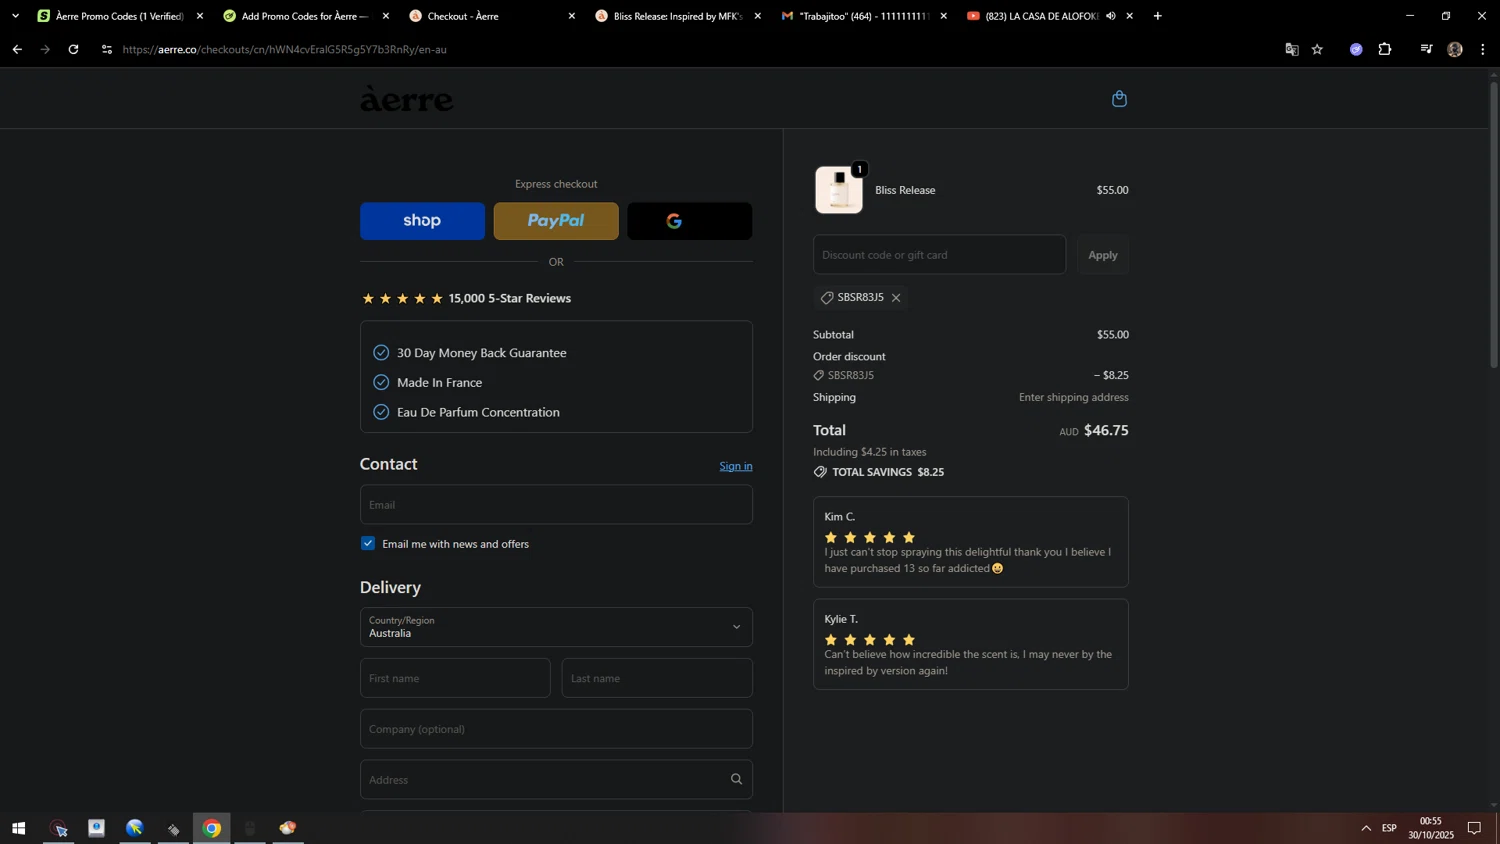Open the clock and date flyout
Screen dimensions: 1500x844
point(1431,828)
